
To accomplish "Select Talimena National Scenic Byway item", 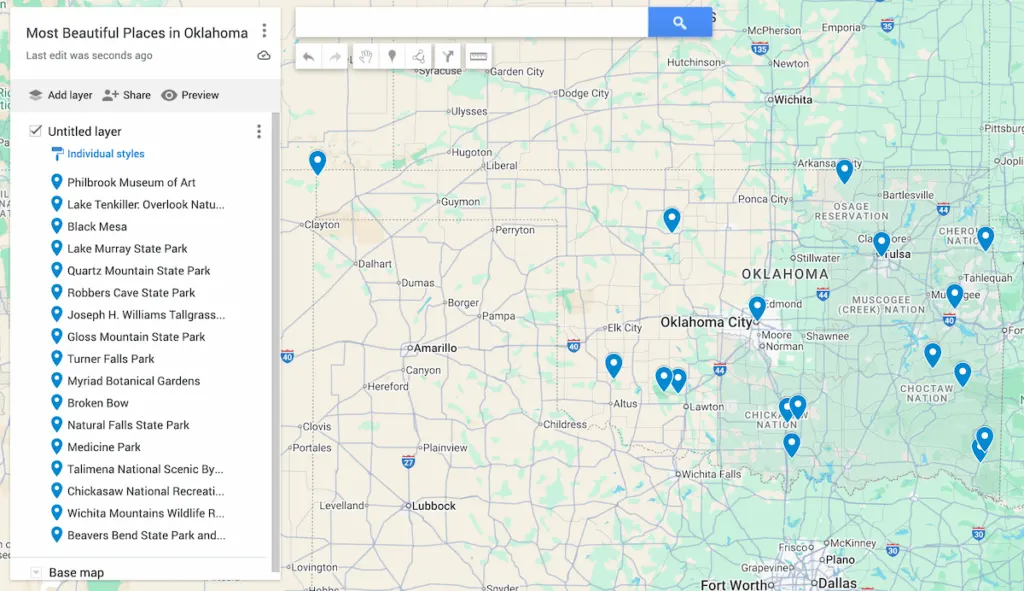I will (x=146, y=469).
